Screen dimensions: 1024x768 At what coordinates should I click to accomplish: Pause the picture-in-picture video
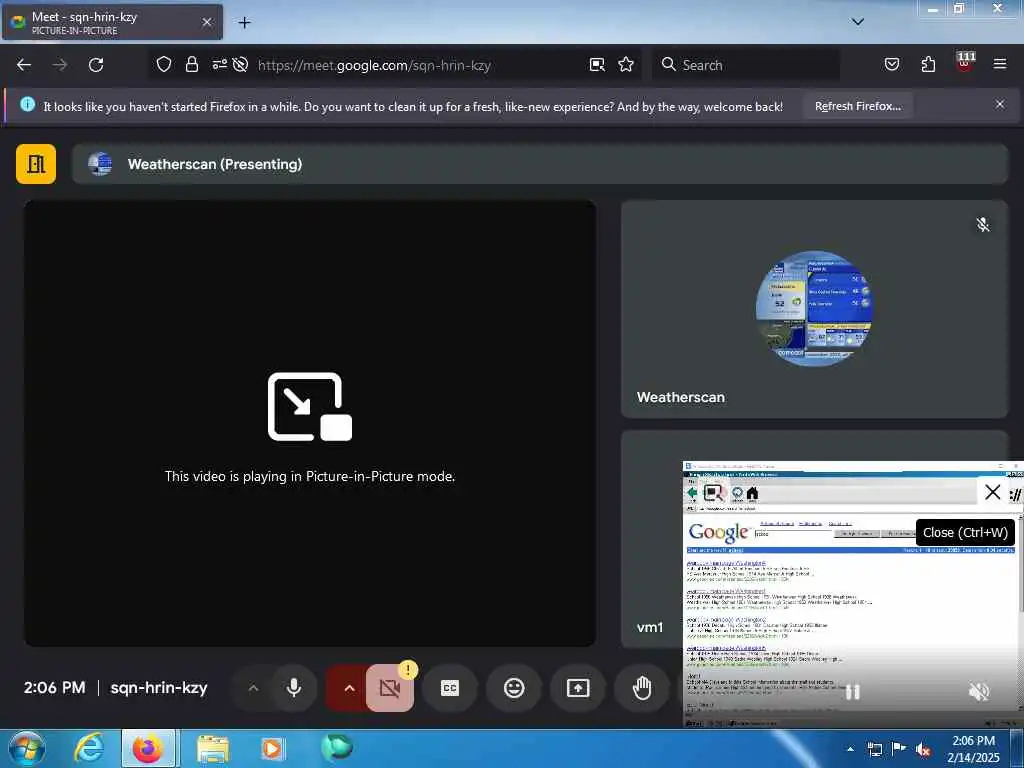[852, 692]
